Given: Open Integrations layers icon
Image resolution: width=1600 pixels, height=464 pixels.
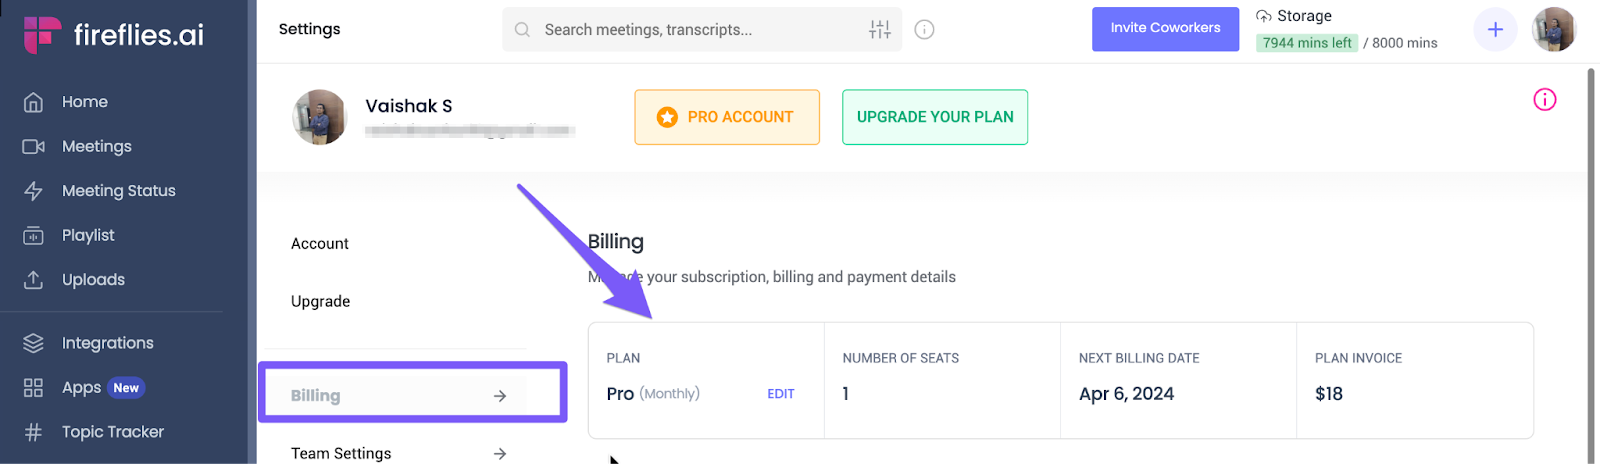Looking at the screenshot, I should pyautogui.click(x=33, y=343).
